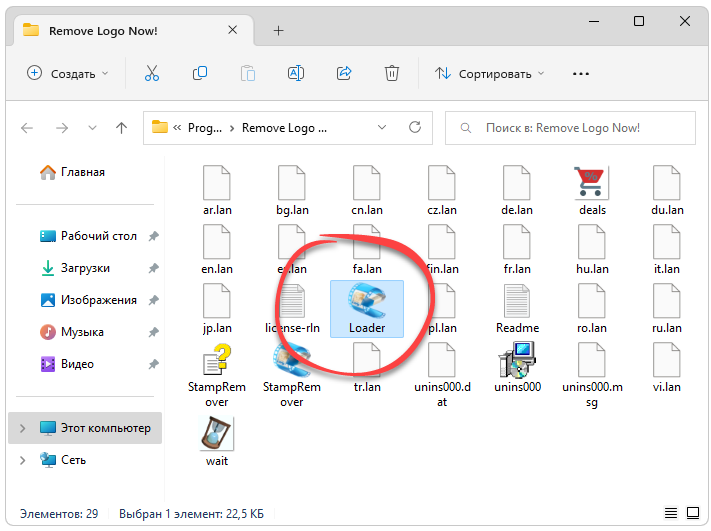Viewport: 711px width, 531px height.
Task: Open the three-dots more options menu
Action: [x=581, y=73]
